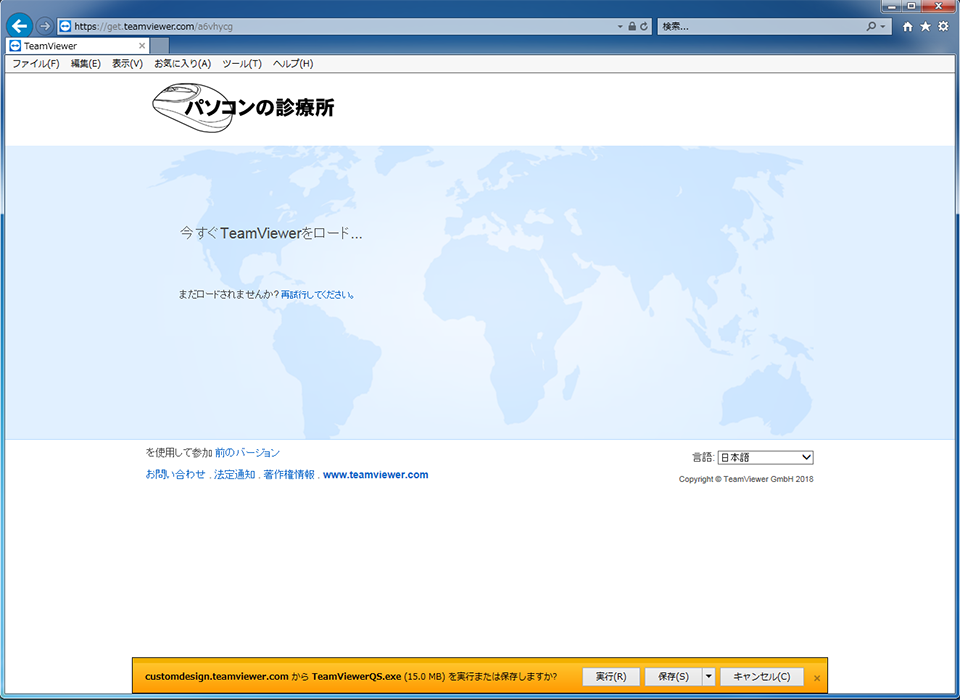Screen dimensions: 960x700
Task: Open browser tools gear icon
Action: (943, 26)
